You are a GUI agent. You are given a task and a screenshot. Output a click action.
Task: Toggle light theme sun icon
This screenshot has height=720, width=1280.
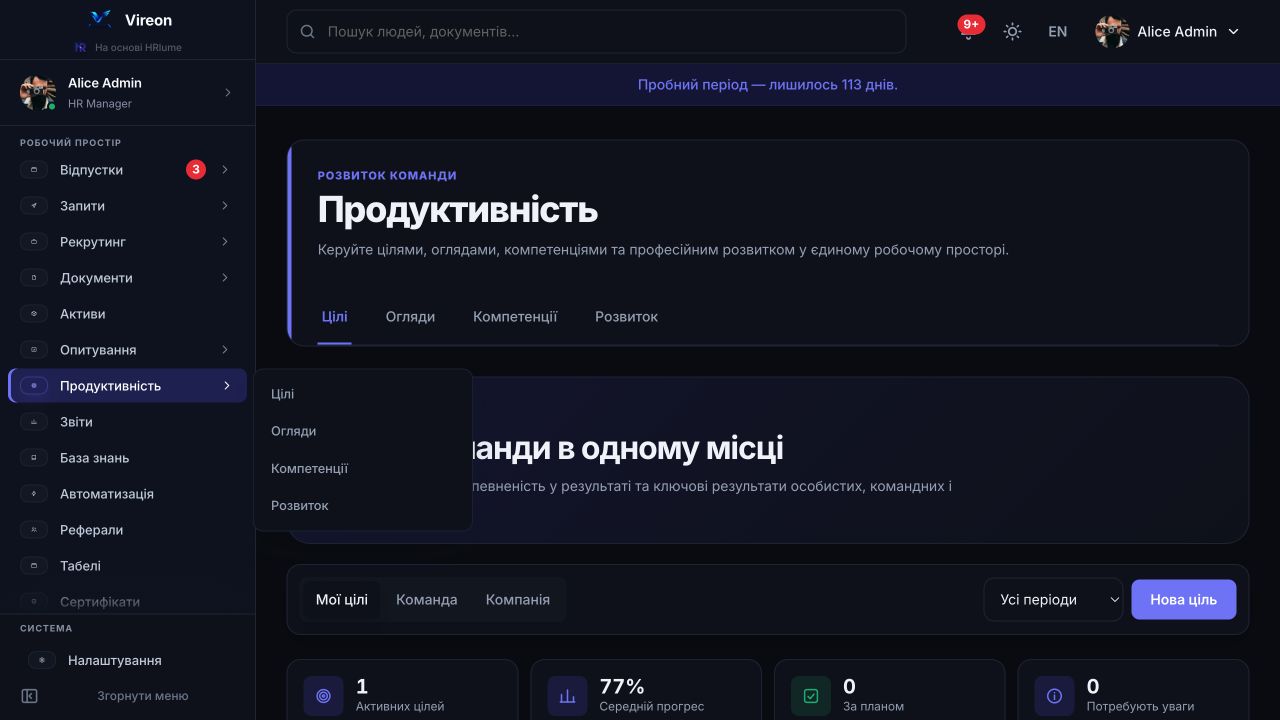point(1012,31)
